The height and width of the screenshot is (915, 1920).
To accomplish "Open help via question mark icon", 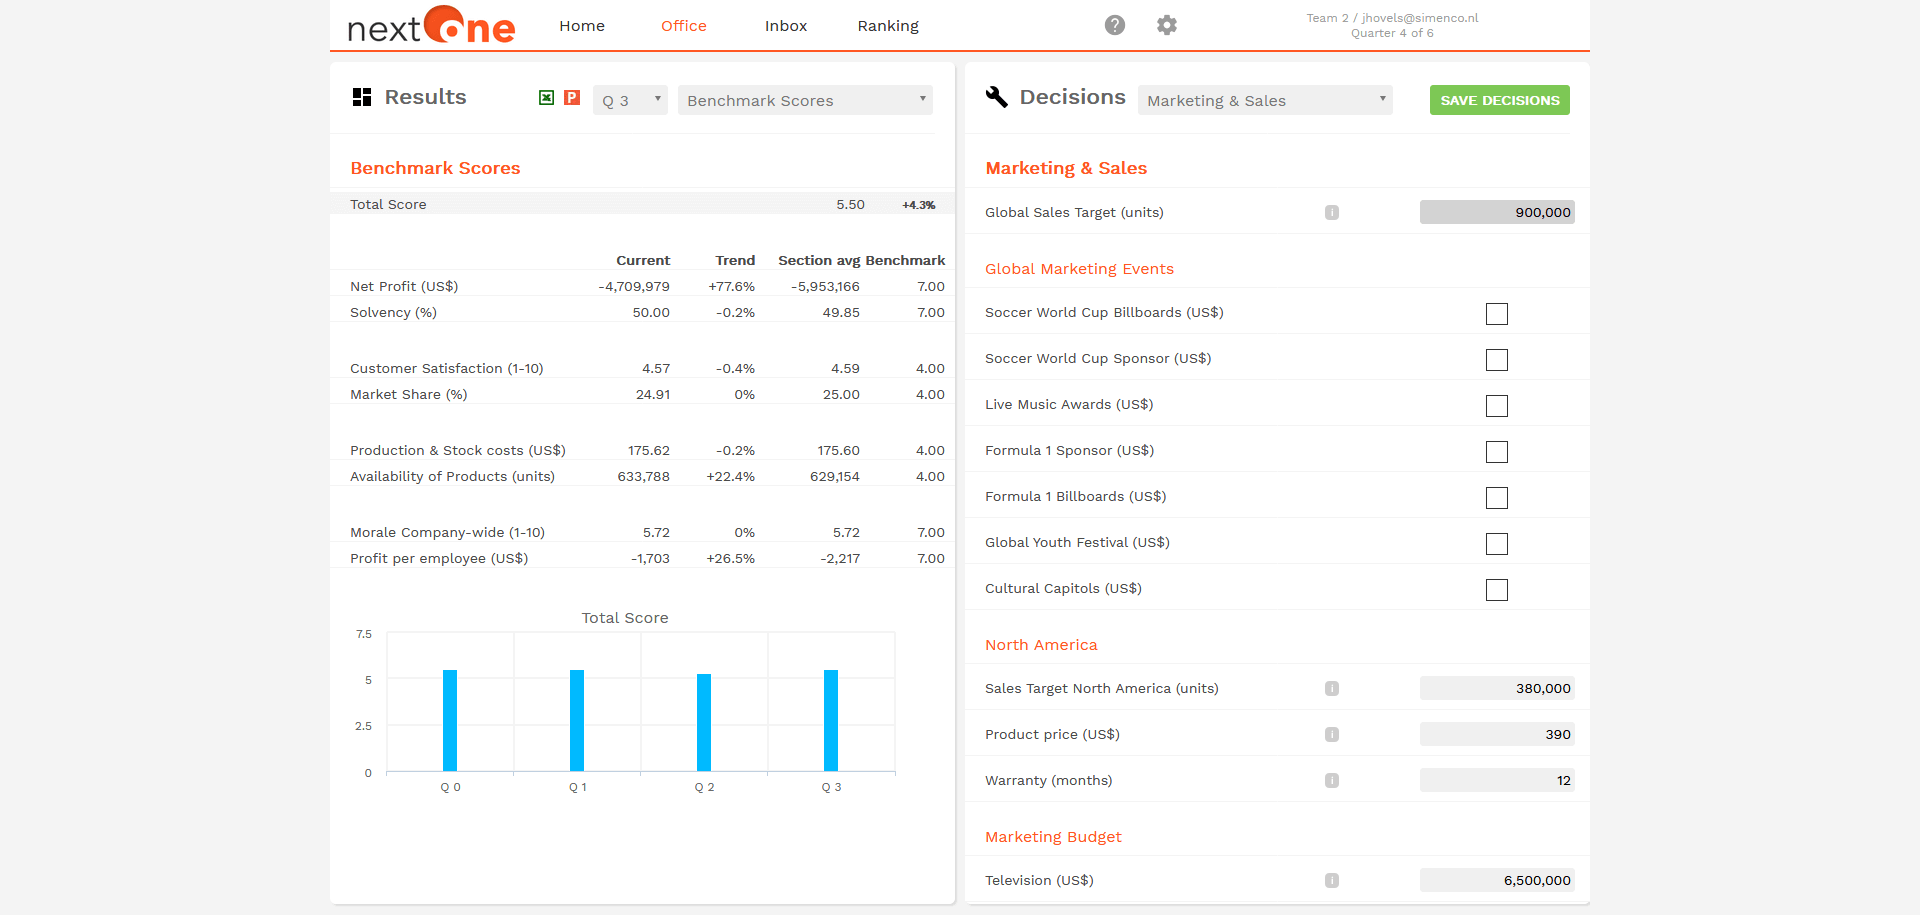I will pos(1115,25).
